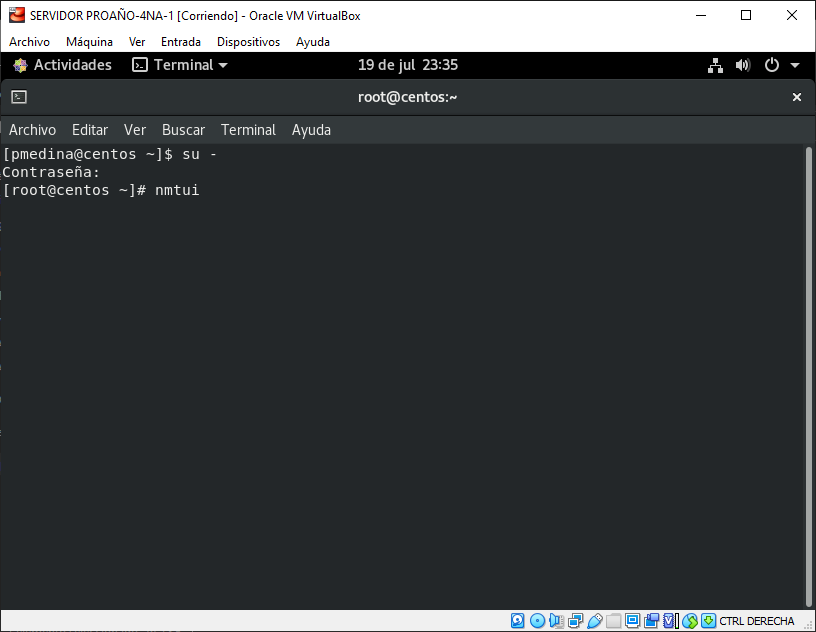Click the terminal icon in window header bar
Viewport: 816px width, 632px height.
pyautogui.click(x=19, y=97)
